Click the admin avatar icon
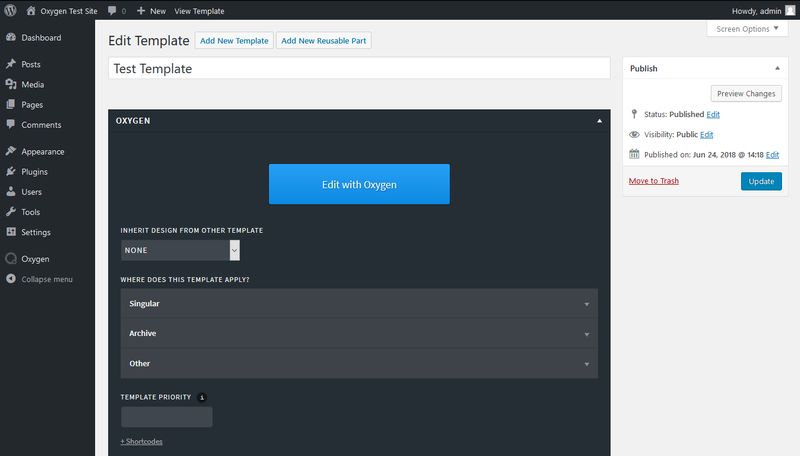This screenshot has width=800, height=456. point(790,10)
